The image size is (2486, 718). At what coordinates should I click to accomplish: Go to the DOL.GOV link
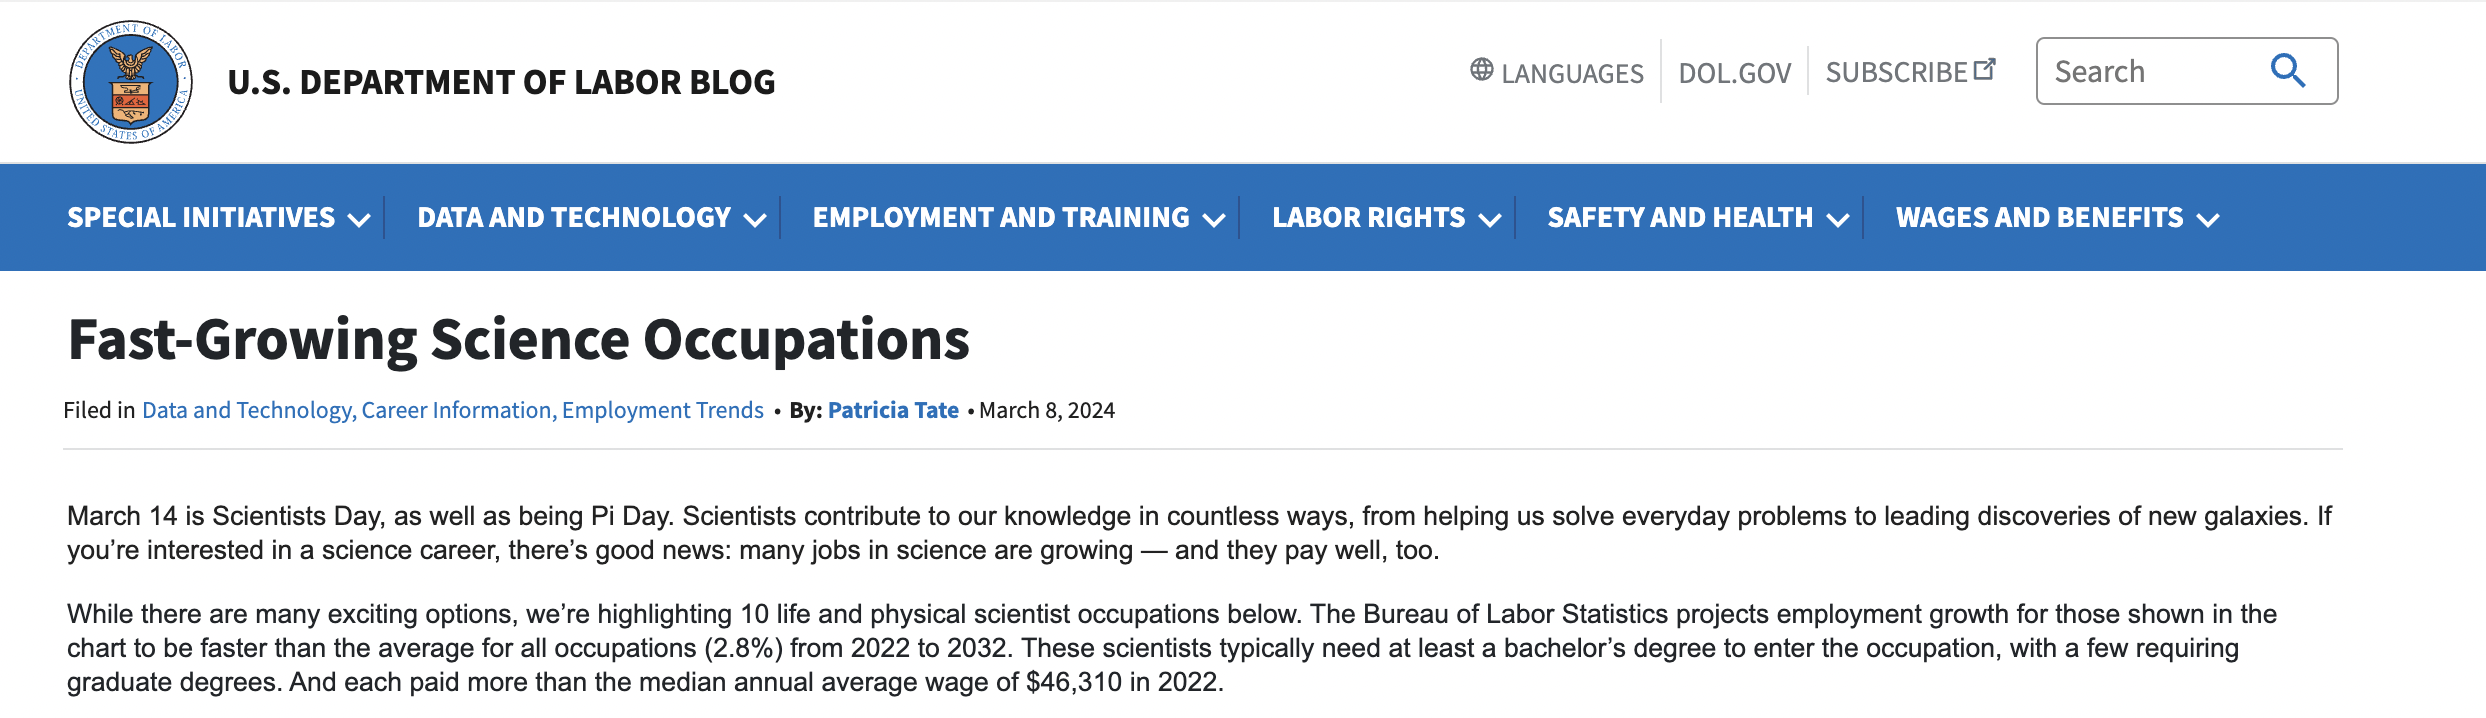coord(1734,73)
